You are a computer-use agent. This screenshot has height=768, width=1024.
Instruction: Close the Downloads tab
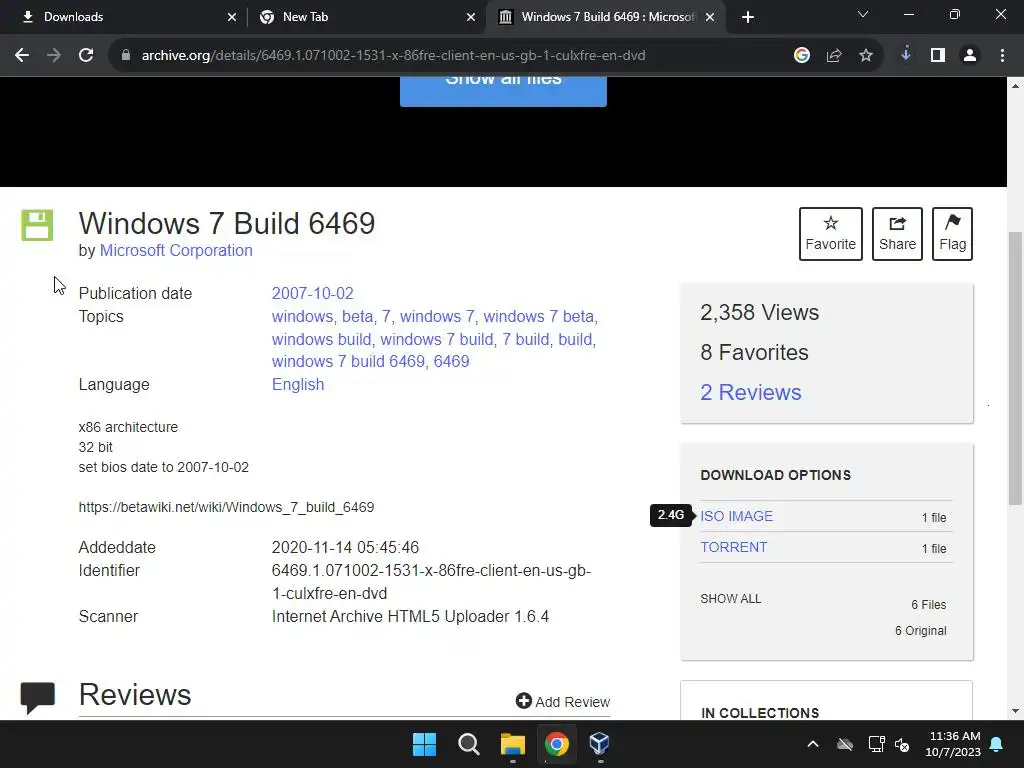(x=232, y=17)
